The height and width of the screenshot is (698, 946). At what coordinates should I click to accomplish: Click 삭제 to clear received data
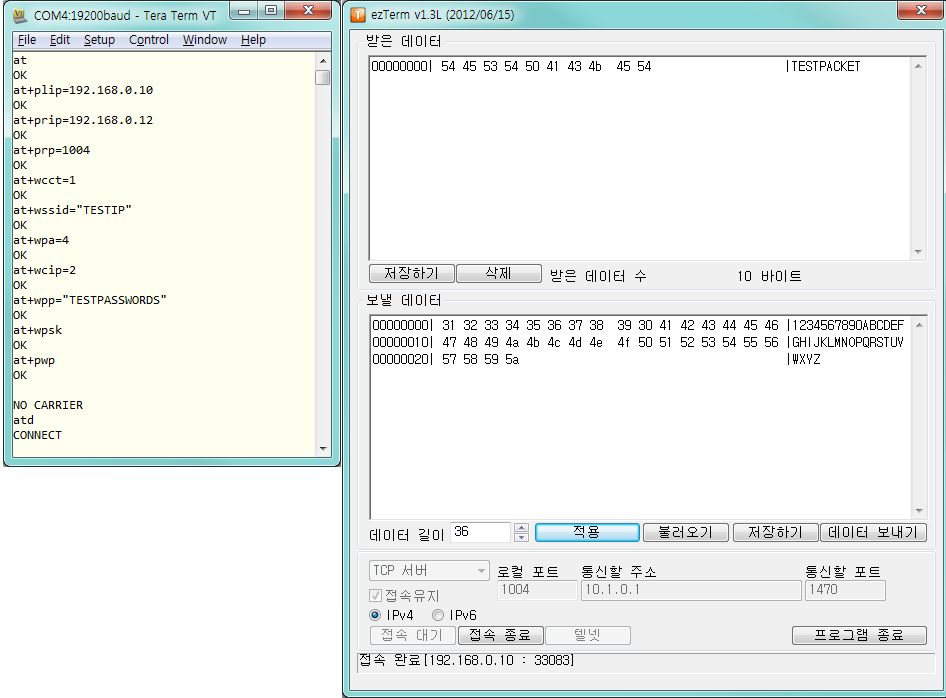pyautogui.click(x=498, y=273)
